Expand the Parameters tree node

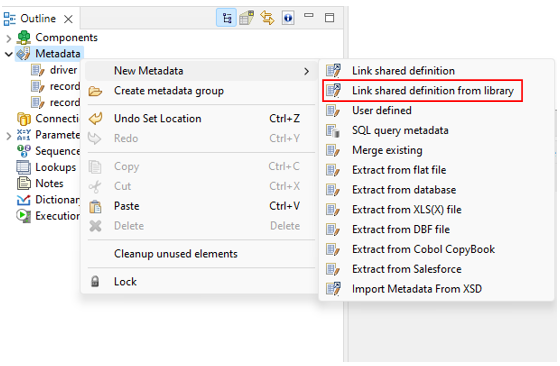tap(9, 136)
